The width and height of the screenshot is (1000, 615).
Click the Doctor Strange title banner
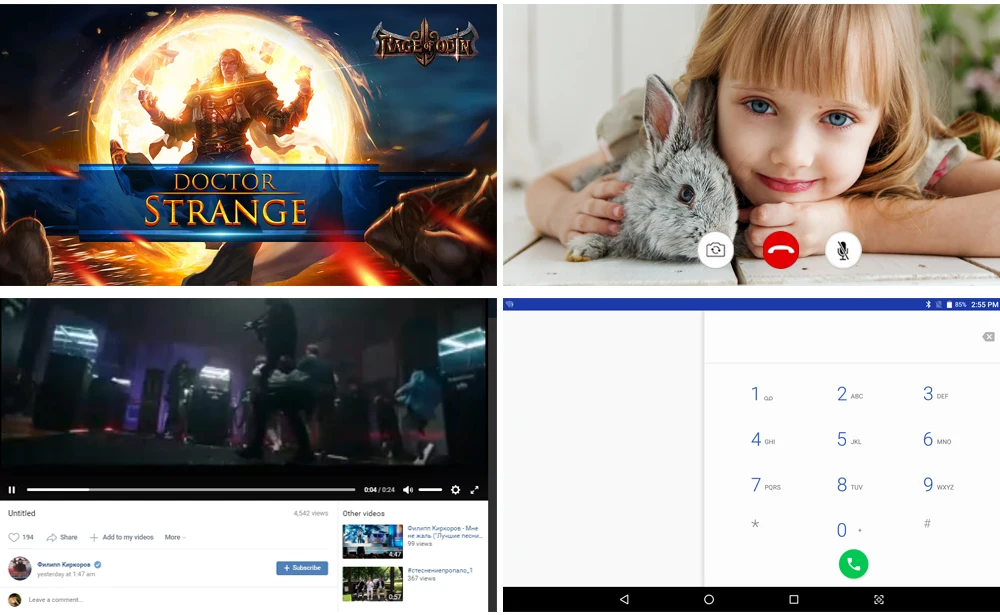(227, 201)
